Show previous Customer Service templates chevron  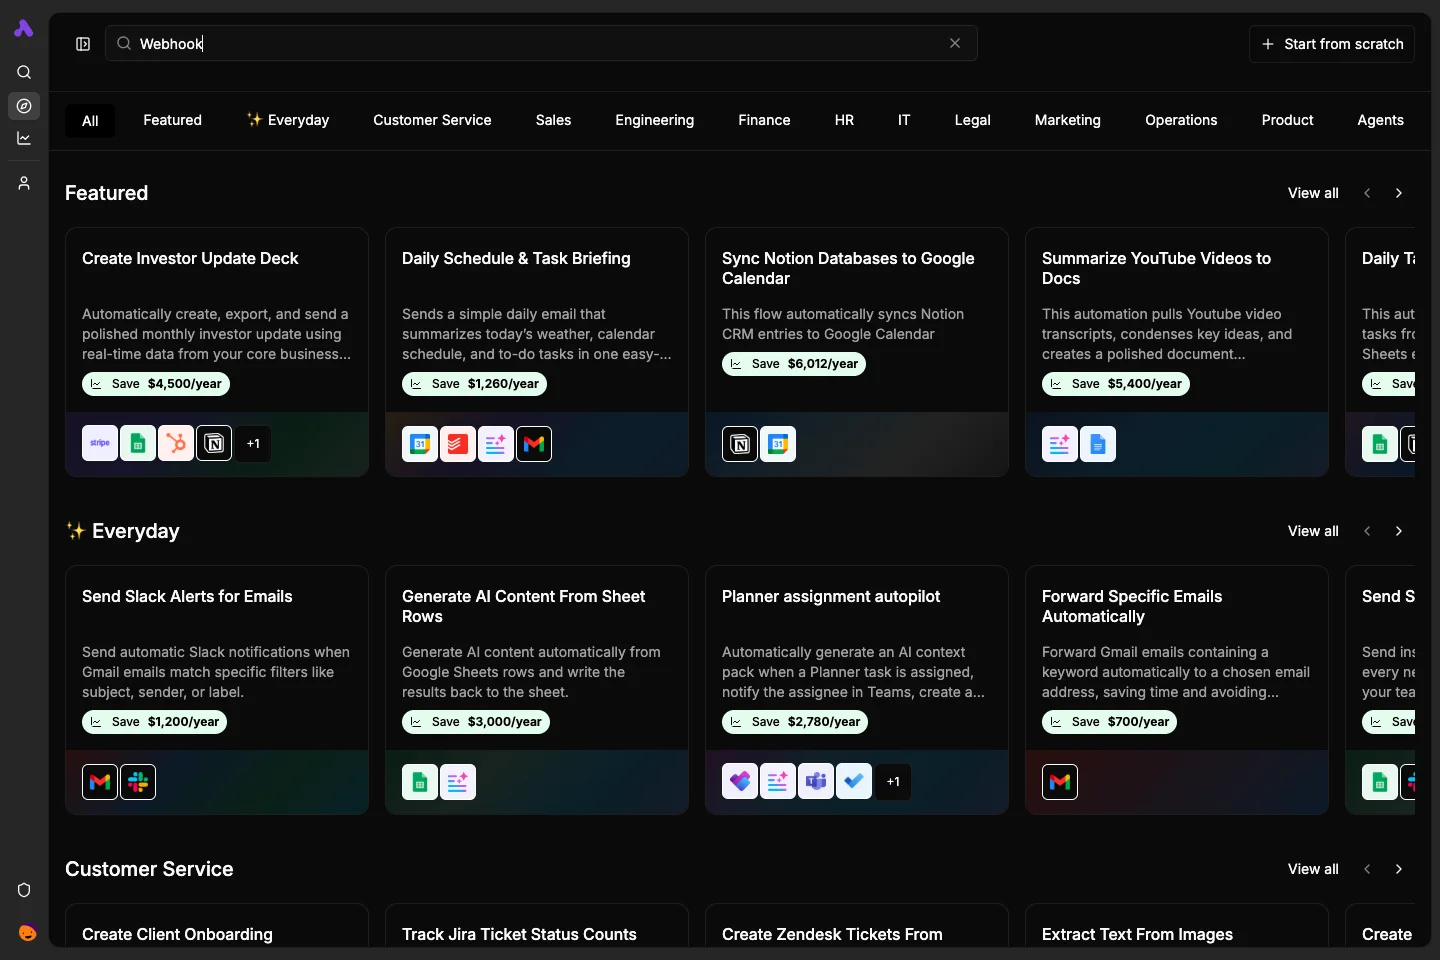1367,869
